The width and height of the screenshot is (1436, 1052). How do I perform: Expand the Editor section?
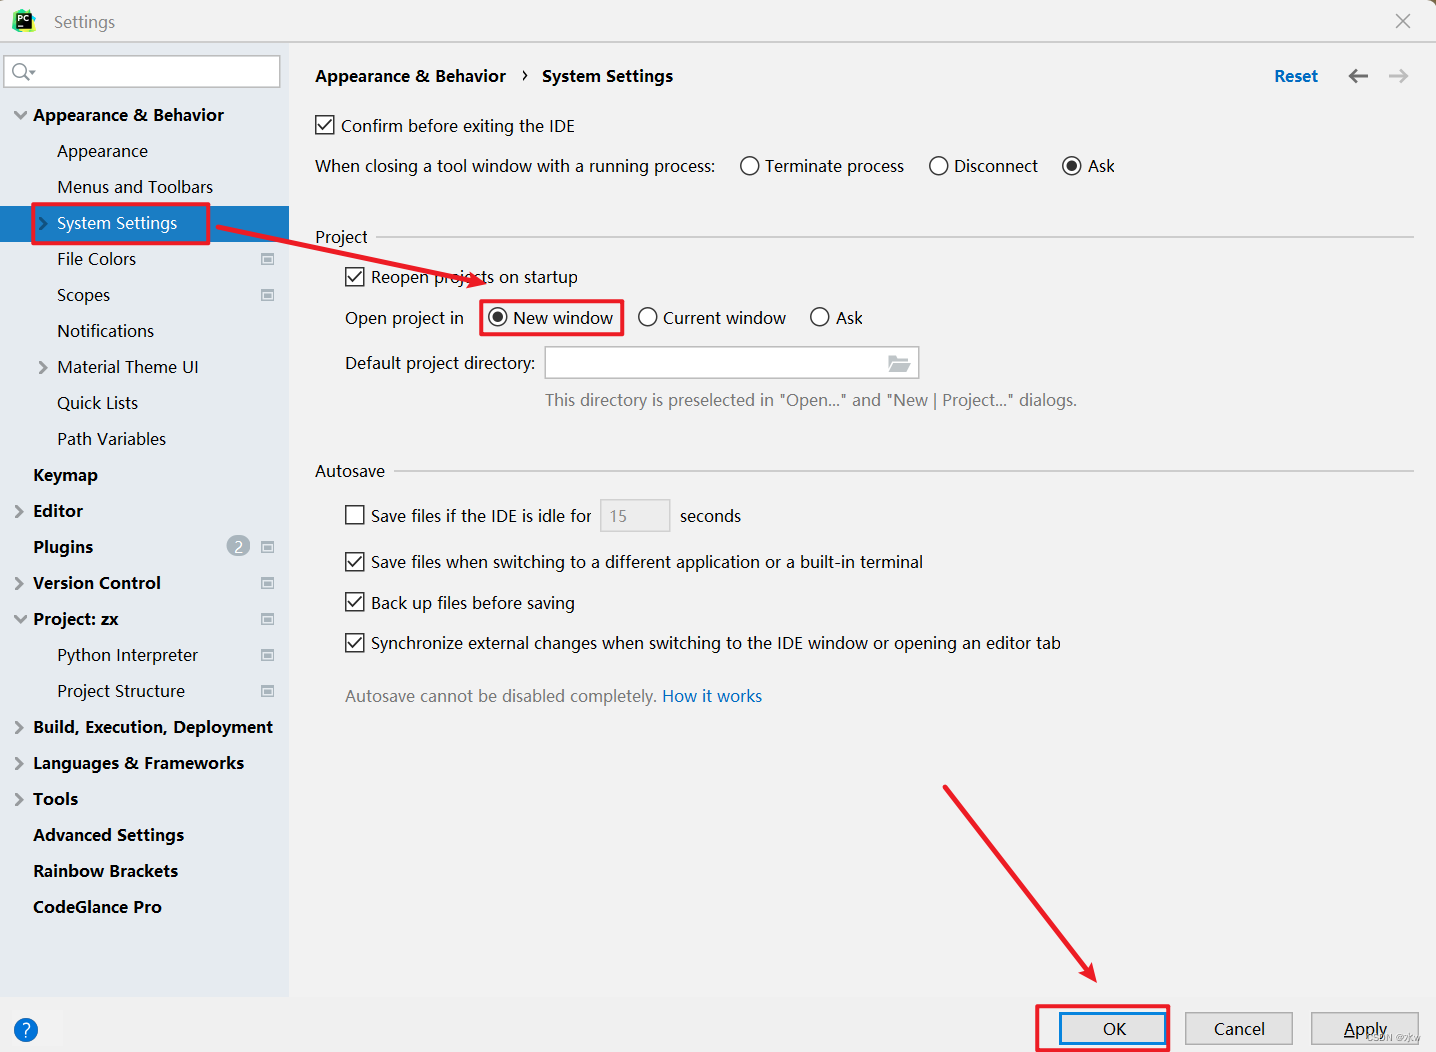click(19, 511)
